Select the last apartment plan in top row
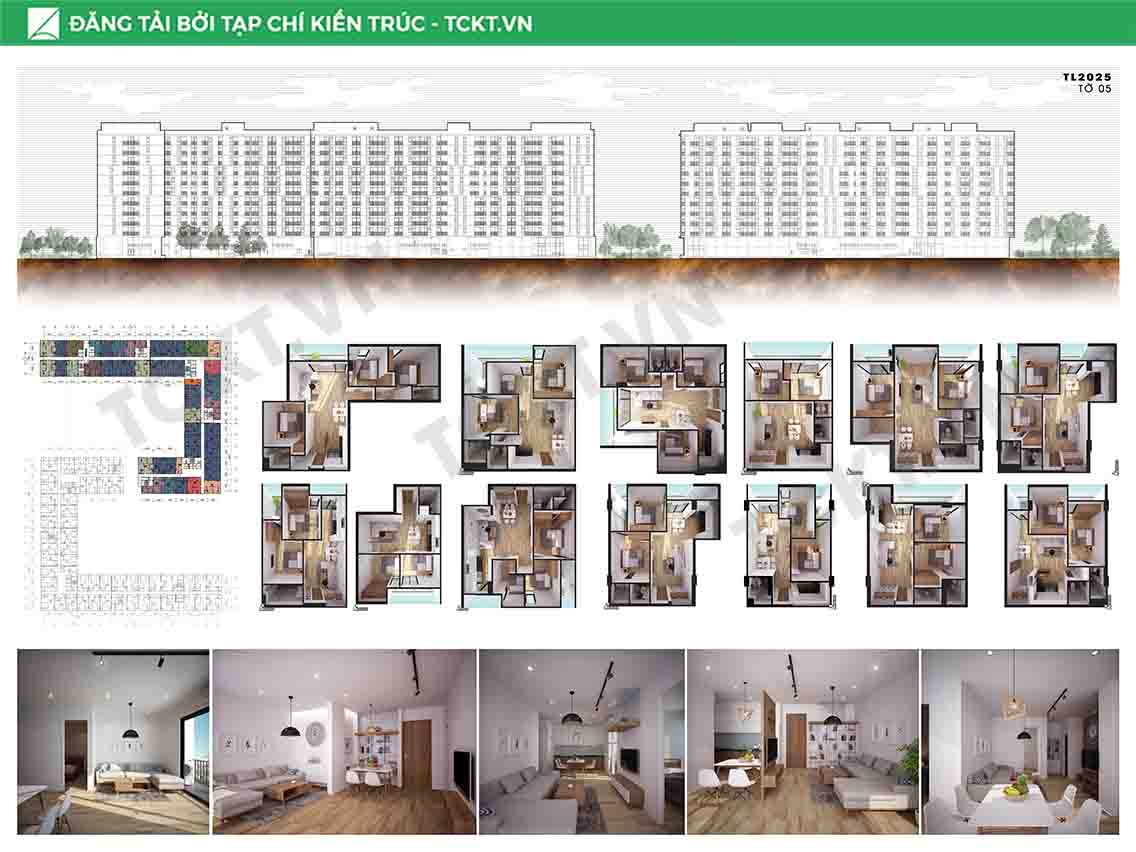 1056,407
